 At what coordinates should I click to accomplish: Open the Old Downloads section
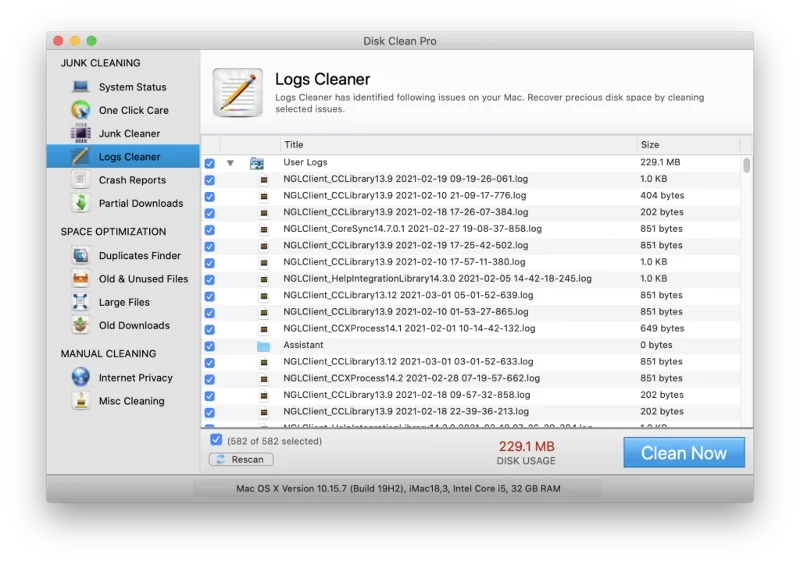point(134,325)
